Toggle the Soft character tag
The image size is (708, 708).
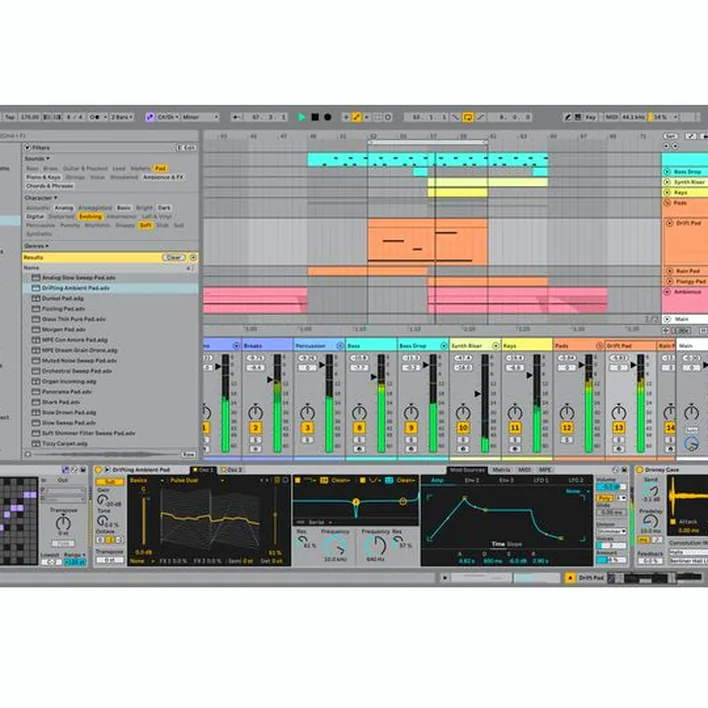(x=145, y=225)
